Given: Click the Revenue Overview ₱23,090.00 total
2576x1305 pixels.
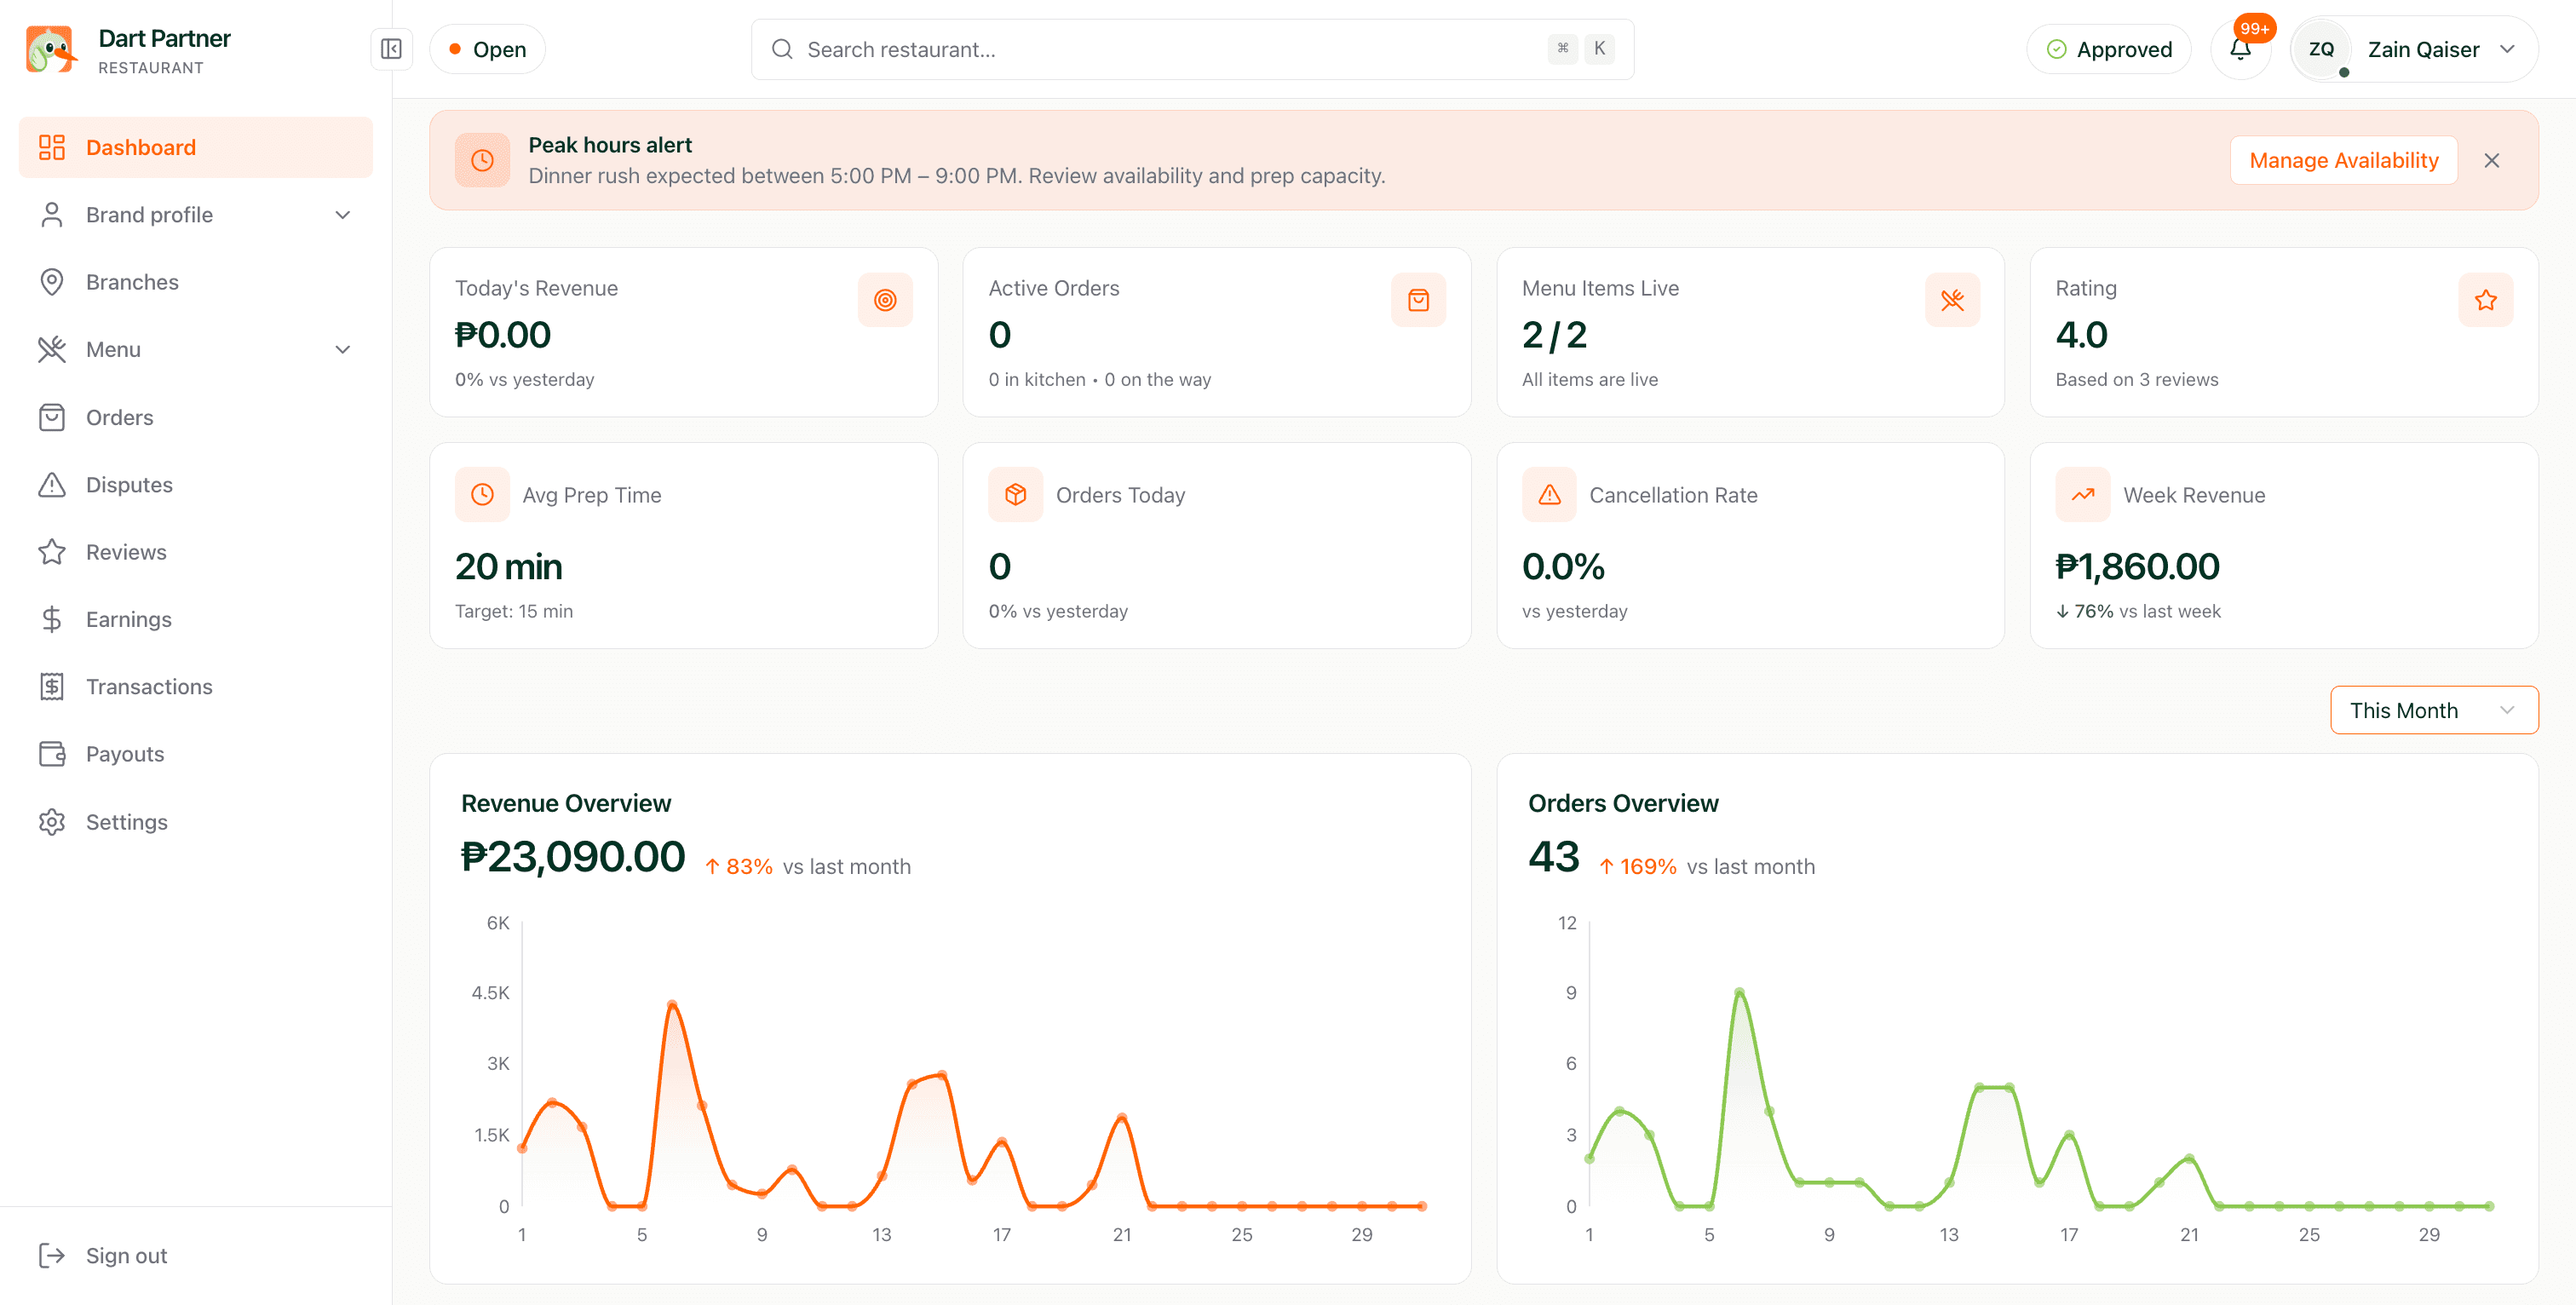Looking at the screenshot, I should point(573,857).
